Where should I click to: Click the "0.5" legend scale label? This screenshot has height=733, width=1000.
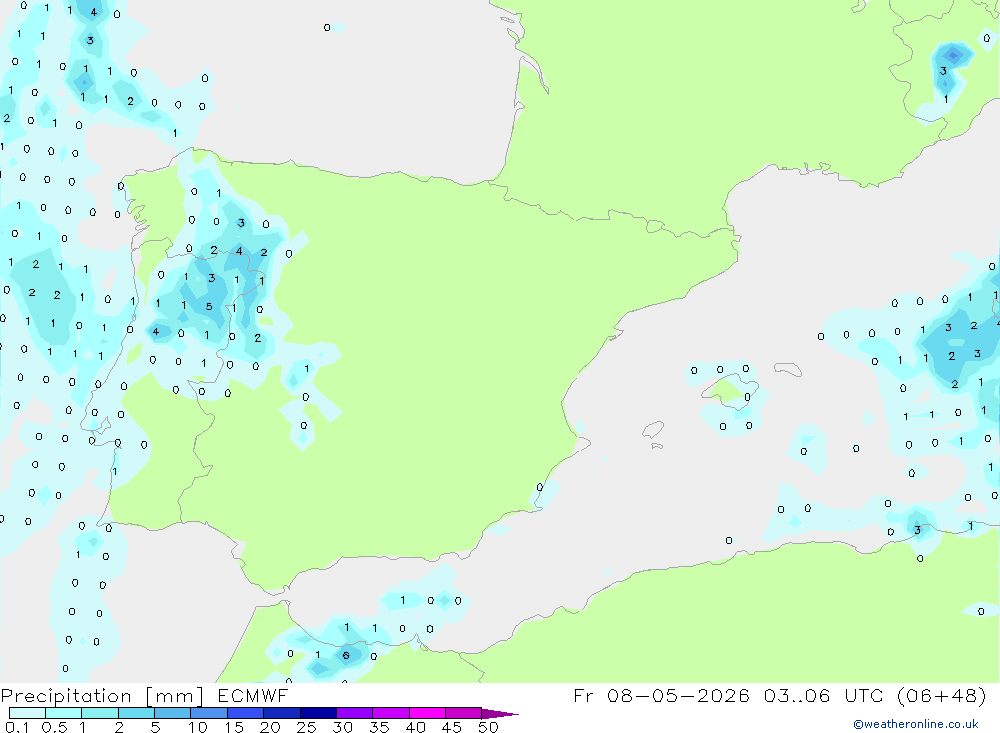(54, 727)
